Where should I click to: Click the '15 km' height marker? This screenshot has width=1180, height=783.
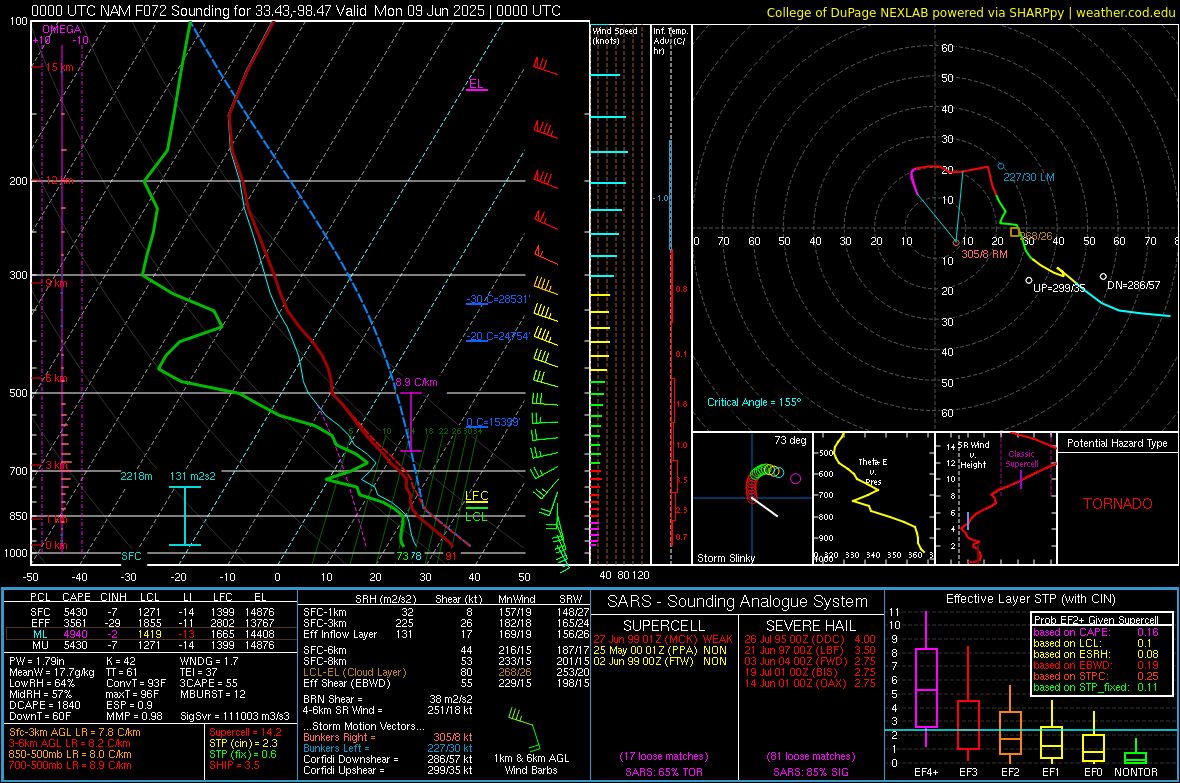(x=59, y=67)
